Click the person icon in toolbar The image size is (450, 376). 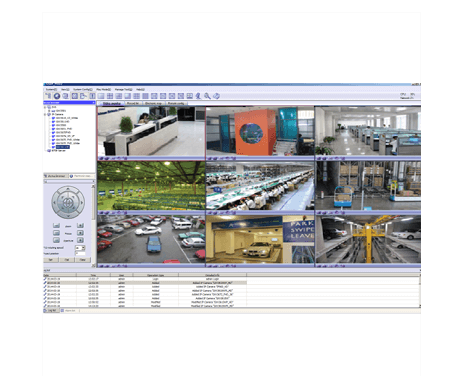pyautogui.click(x=198, y=96)
